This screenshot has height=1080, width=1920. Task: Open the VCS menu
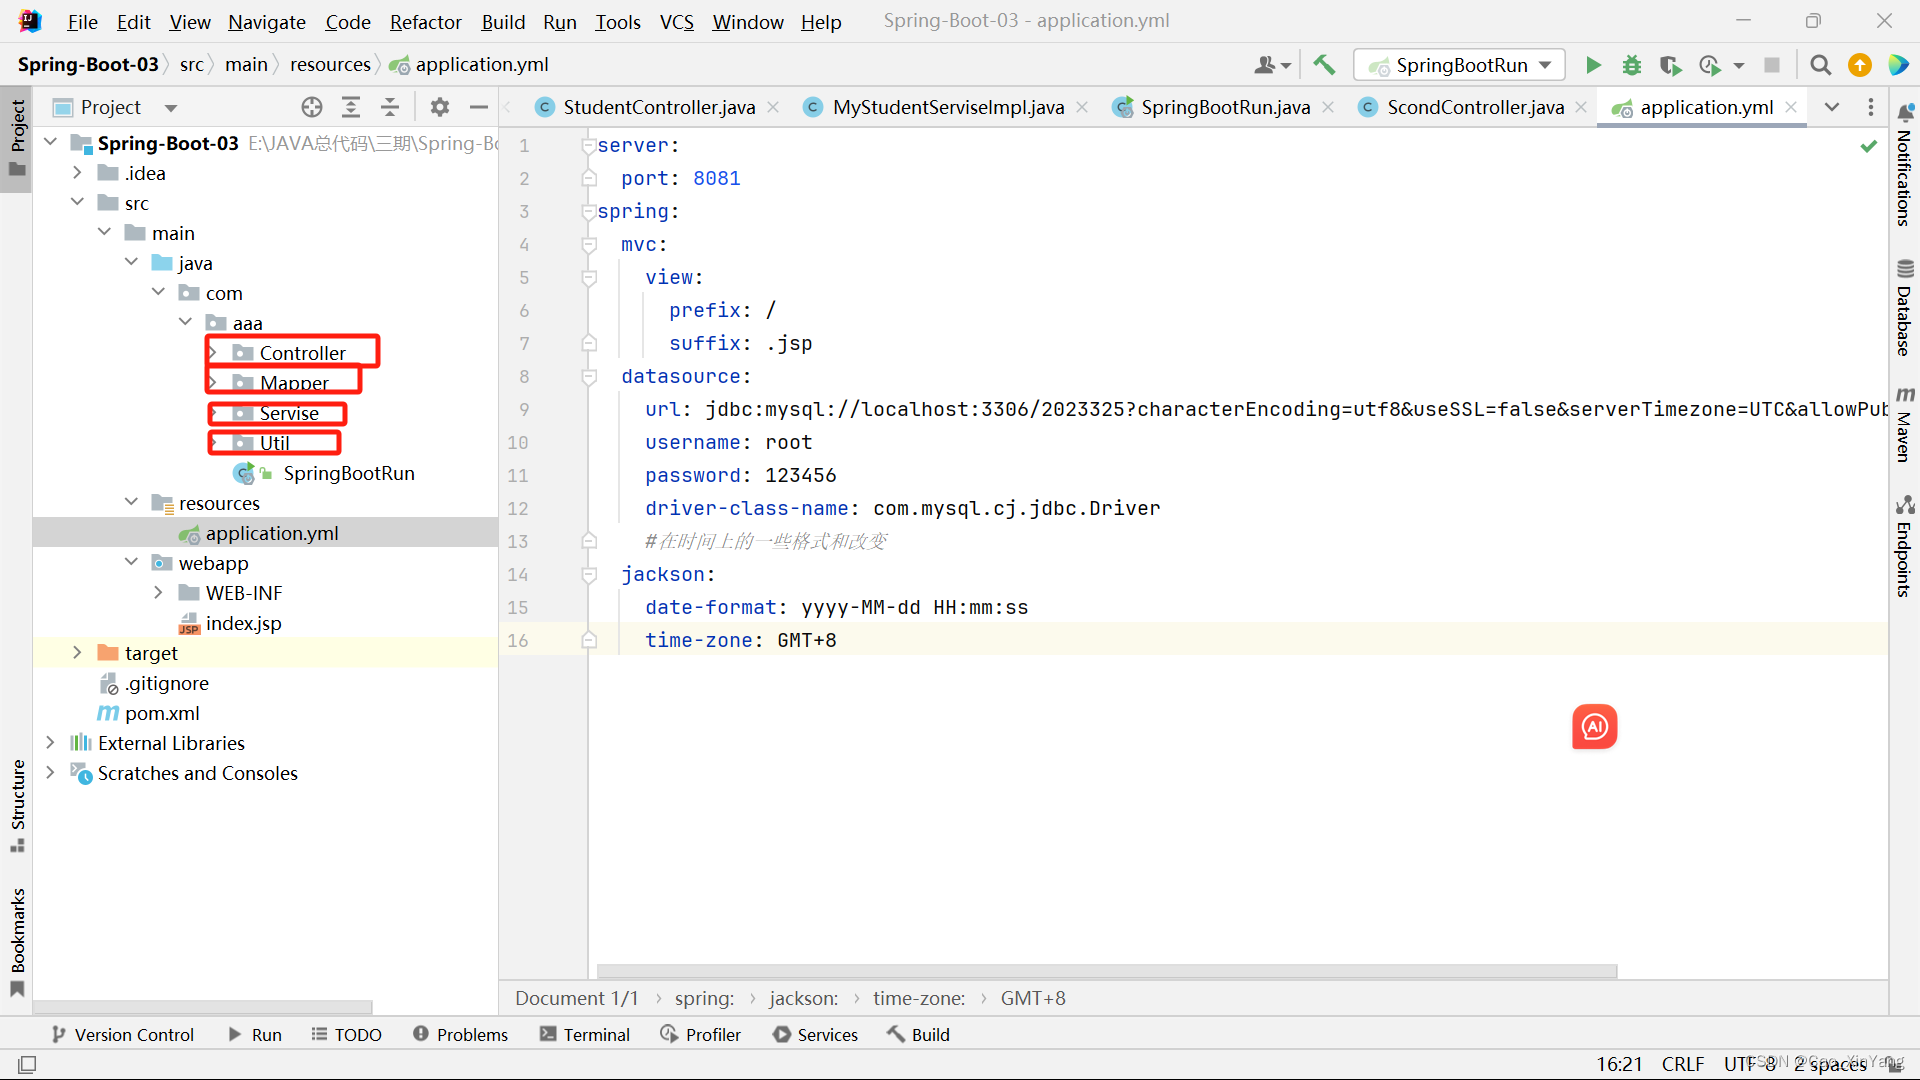(676, 22)
